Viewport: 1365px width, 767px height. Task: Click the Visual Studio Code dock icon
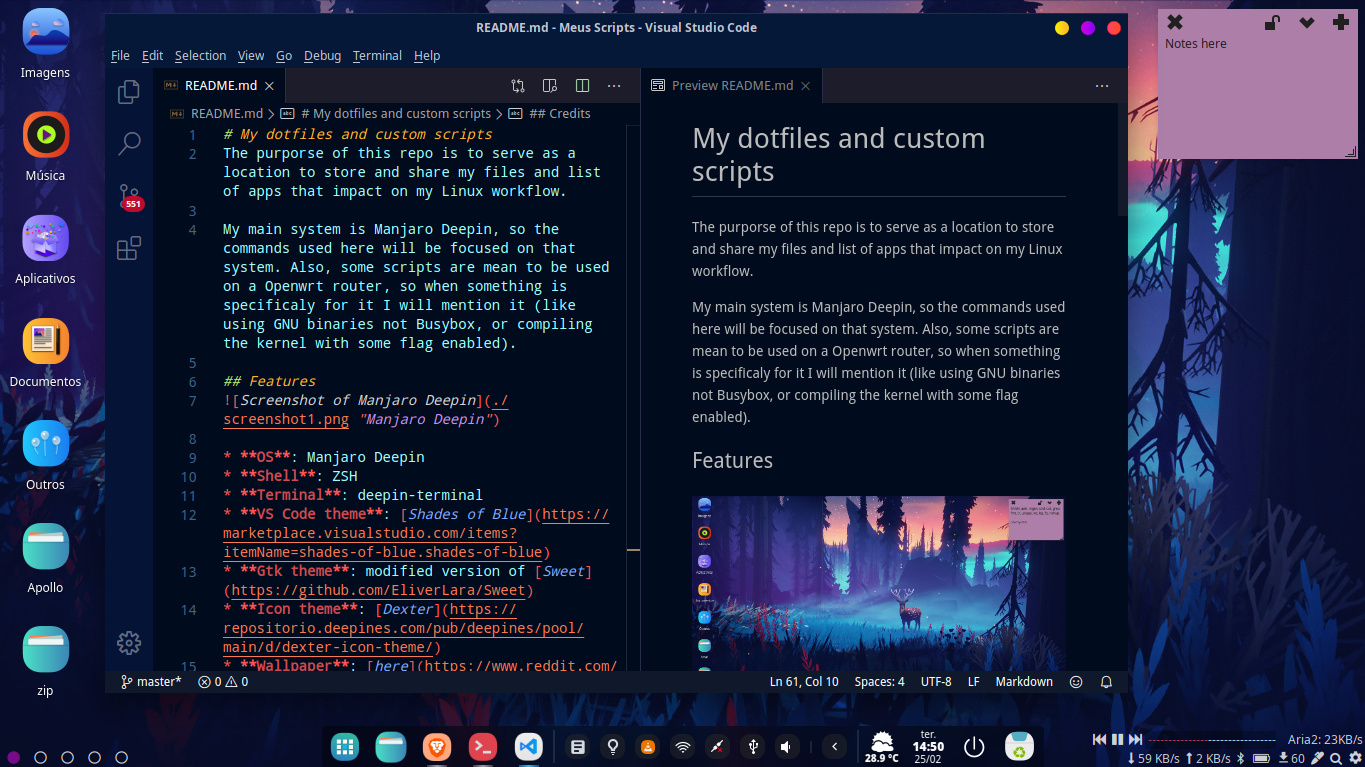pyautogui.click(x=529, y=746)
